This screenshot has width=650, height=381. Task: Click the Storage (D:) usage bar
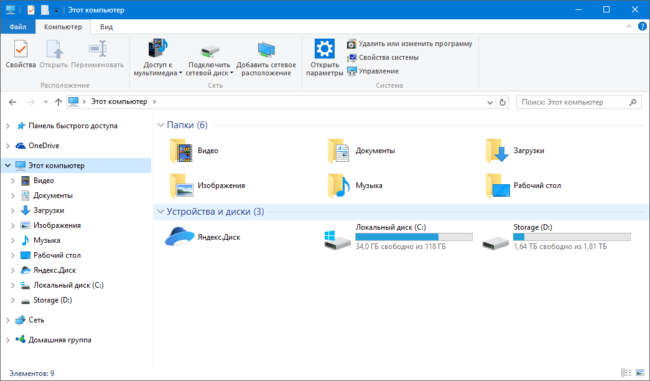point(572,237)
